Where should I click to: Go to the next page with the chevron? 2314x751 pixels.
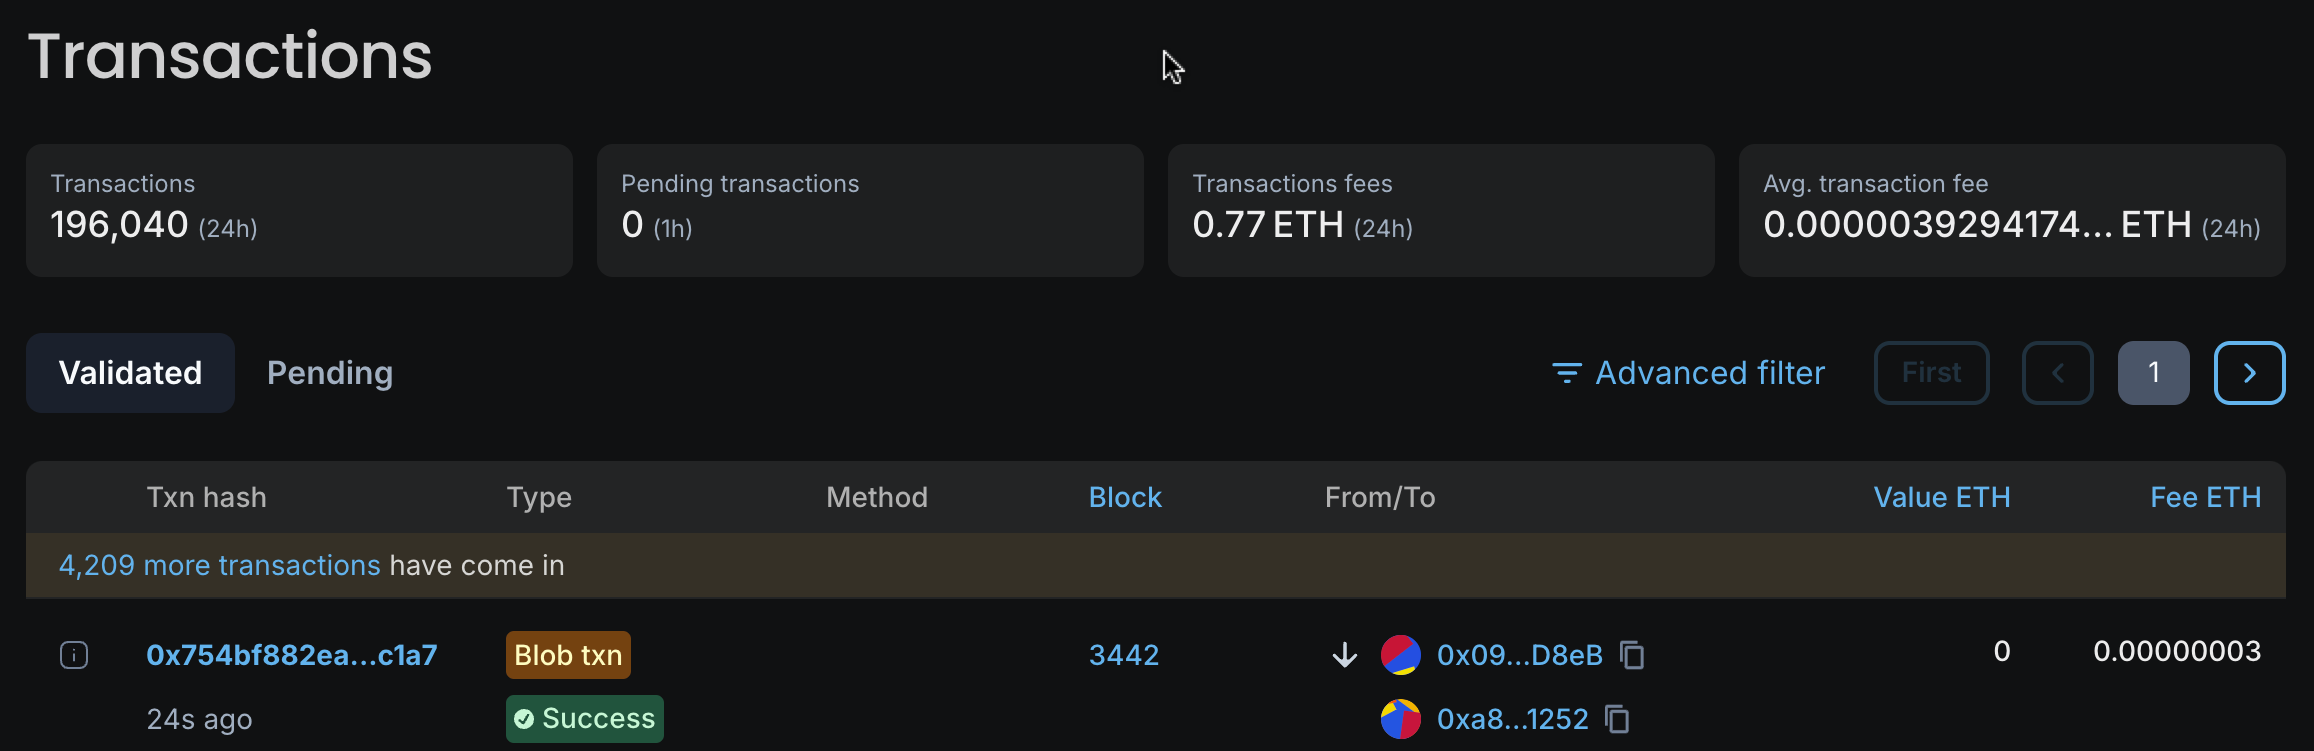(x=2249, y=372)
